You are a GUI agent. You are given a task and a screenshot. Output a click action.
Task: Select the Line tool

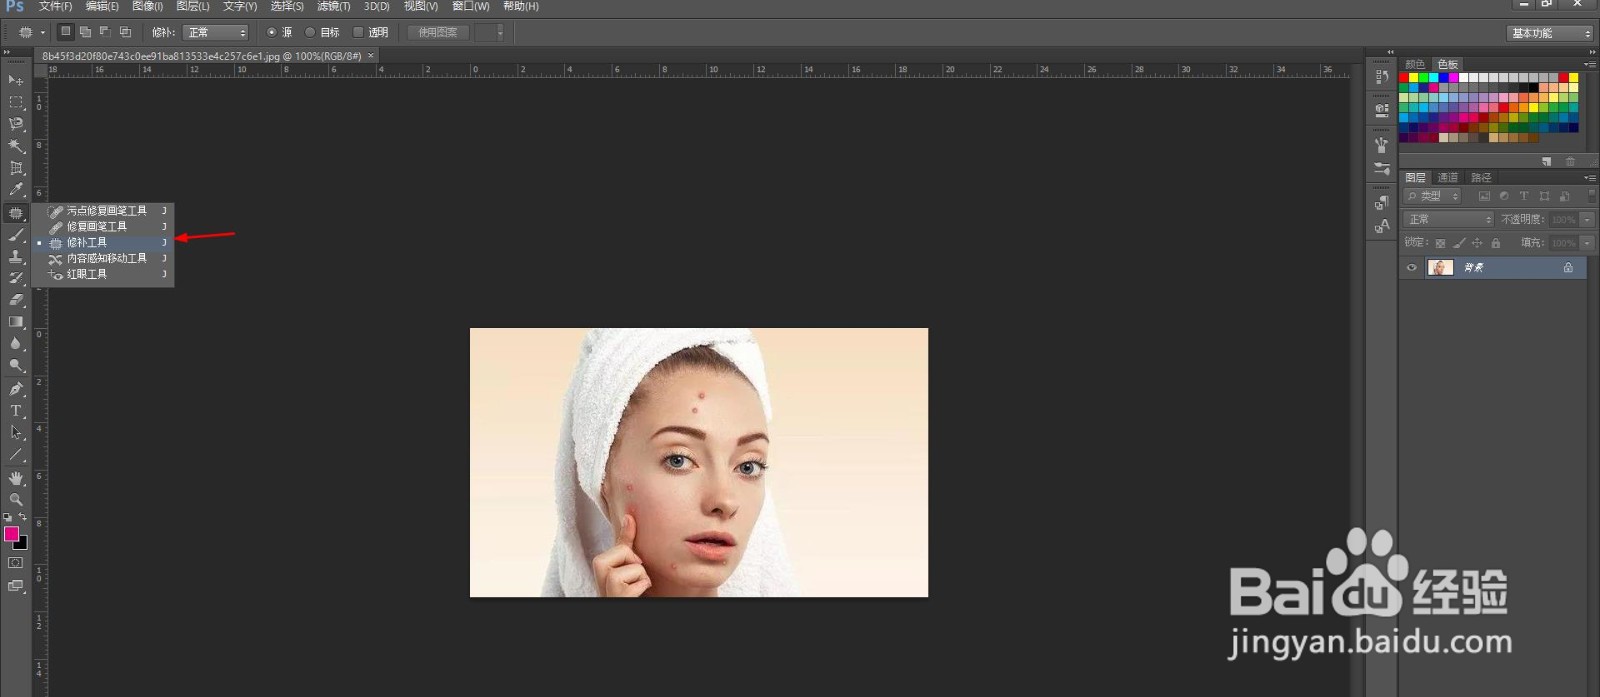[x=16, y=455]
